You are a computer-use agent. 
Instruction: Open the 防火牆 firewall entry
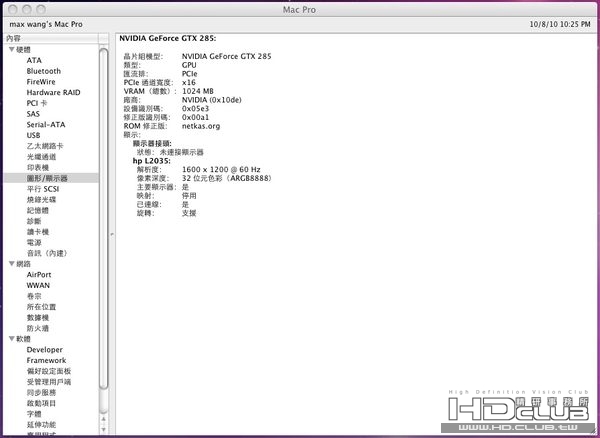pyautogui.click(x=38, y=328)
